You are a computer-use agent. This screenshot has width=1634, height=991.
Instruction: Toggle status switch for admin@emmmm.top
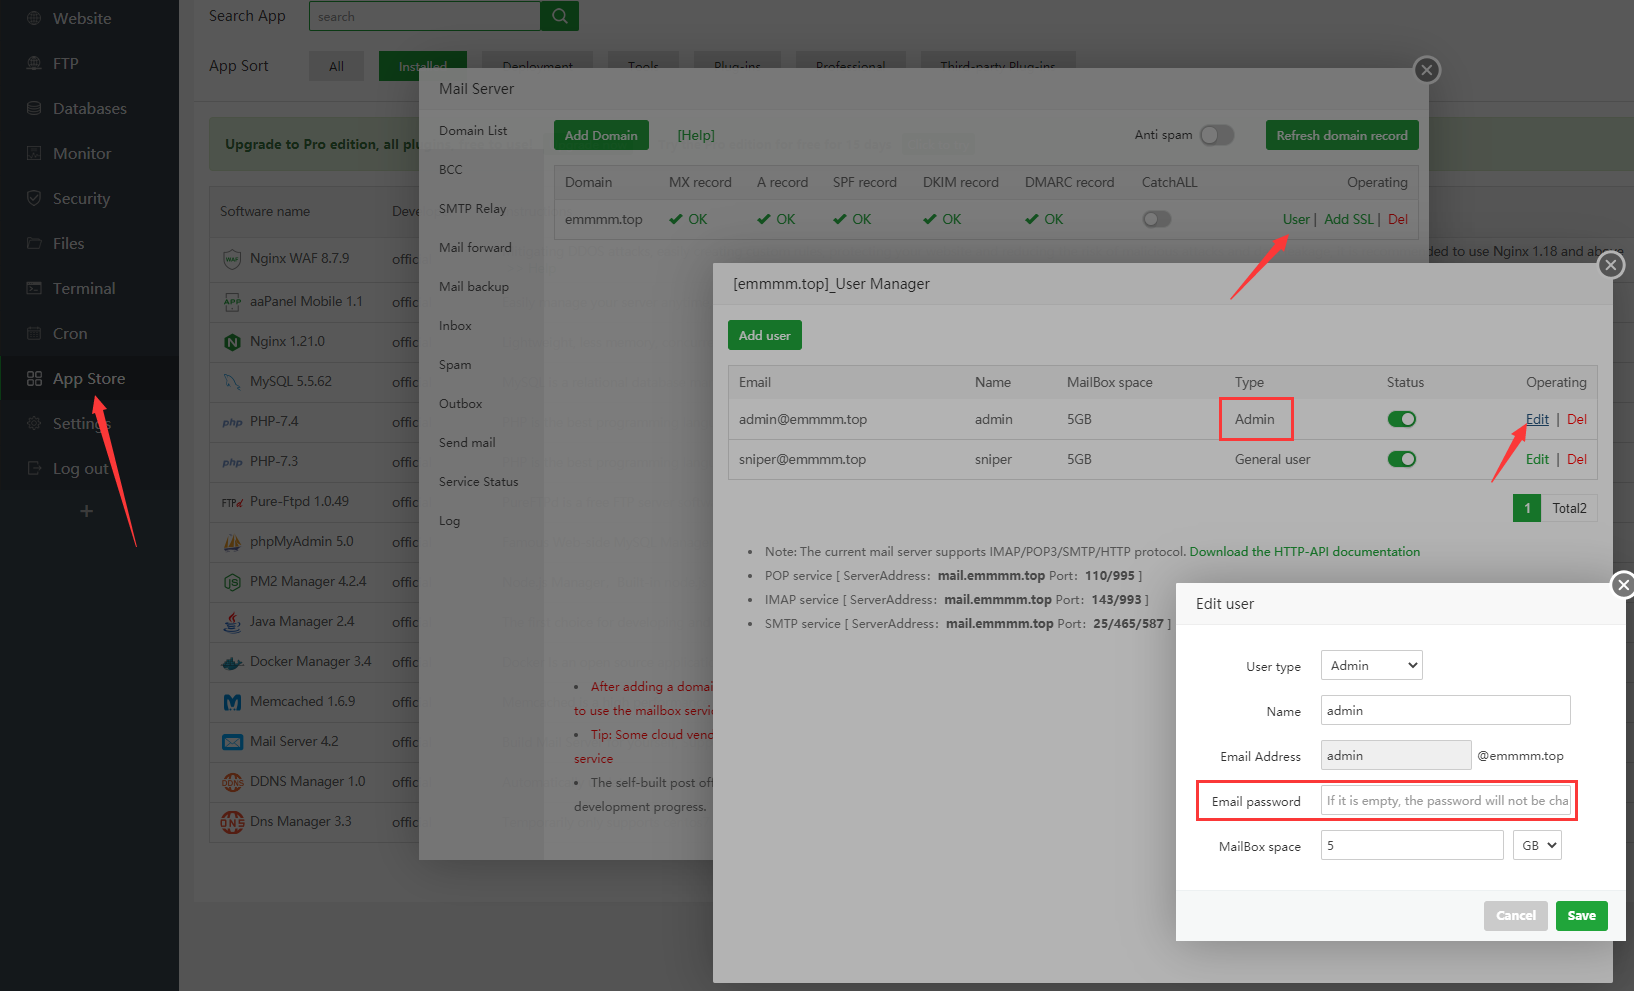[1402, 419]
